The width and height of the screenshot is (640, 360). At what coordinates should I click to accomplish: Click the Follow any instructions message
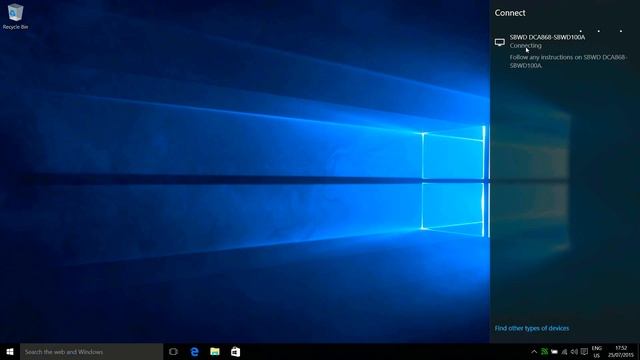coord(568,61)
